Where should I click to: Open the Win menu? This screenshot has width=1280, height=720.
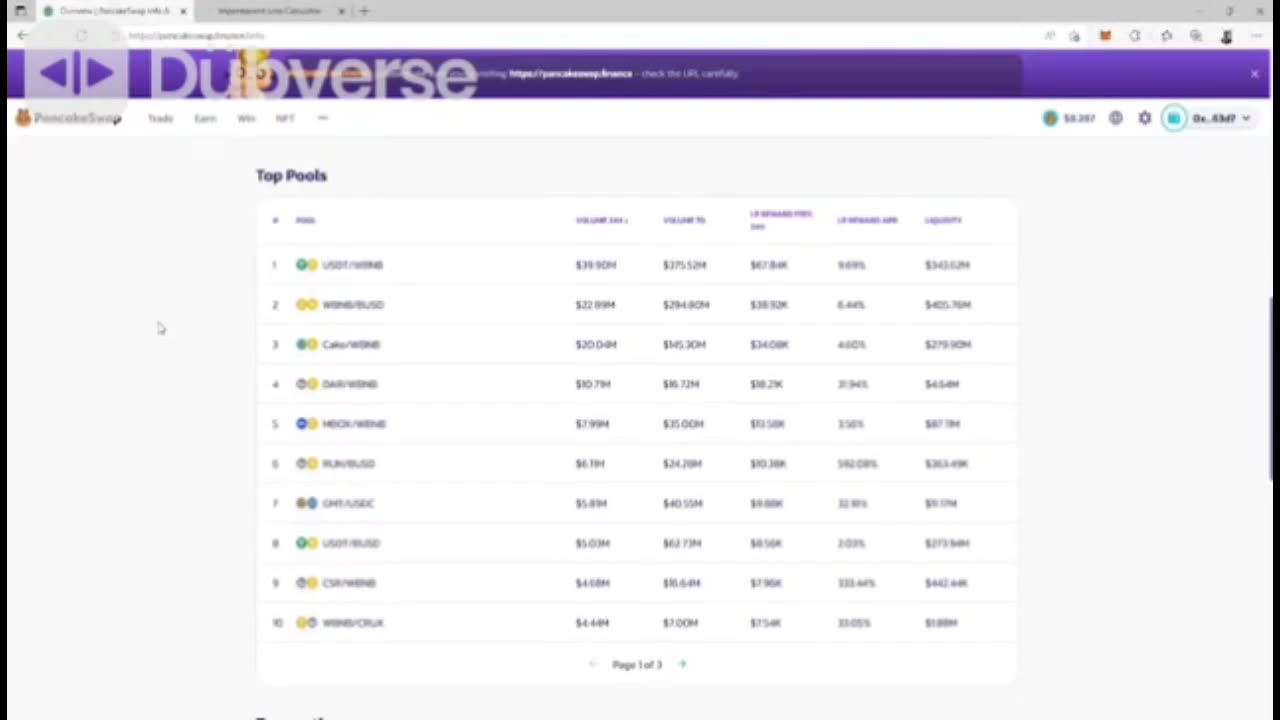[x=246, y=118]
